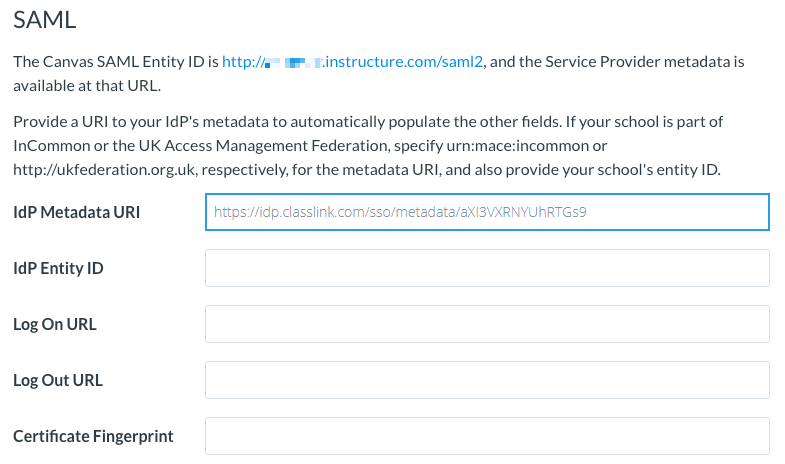Open the Canvas SAML Entity ID link
Screen dimensions: 785x464
tap(353, 62)
